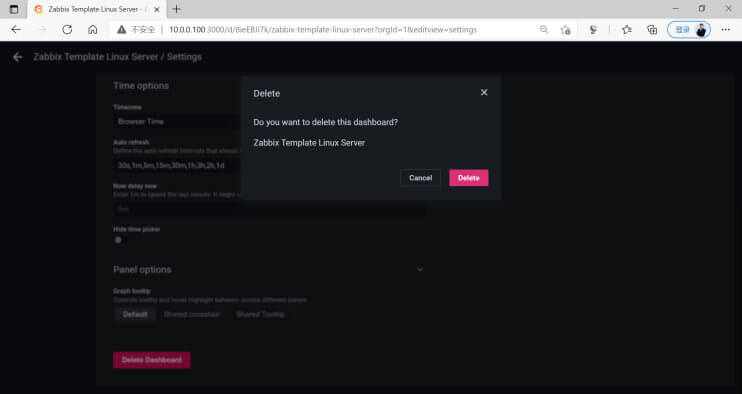Viewport: 742px width, 394px height.
Task: Click the Now delay input field
Action: tap(270, 209)
